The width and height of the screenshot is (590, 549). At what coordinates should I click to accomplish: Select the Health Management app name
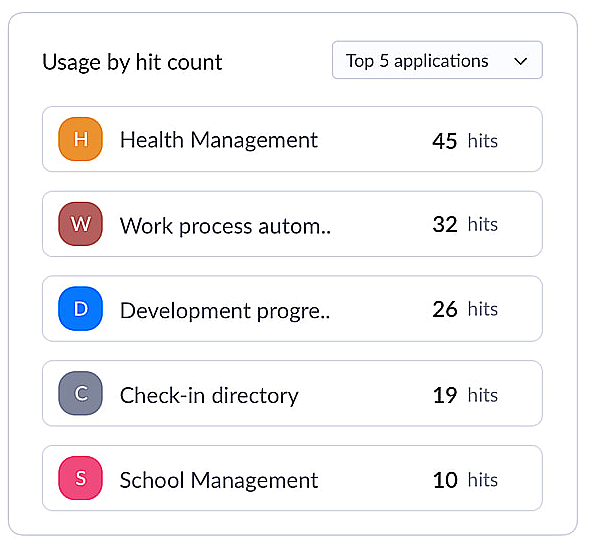(x=219, y=140)
